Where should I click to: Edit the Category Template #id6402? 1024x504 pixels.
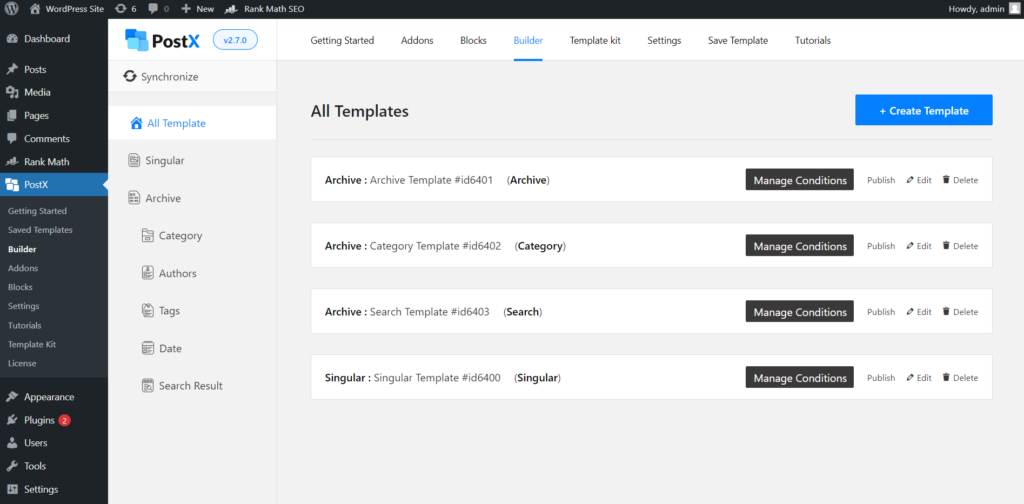pos(919,246)
